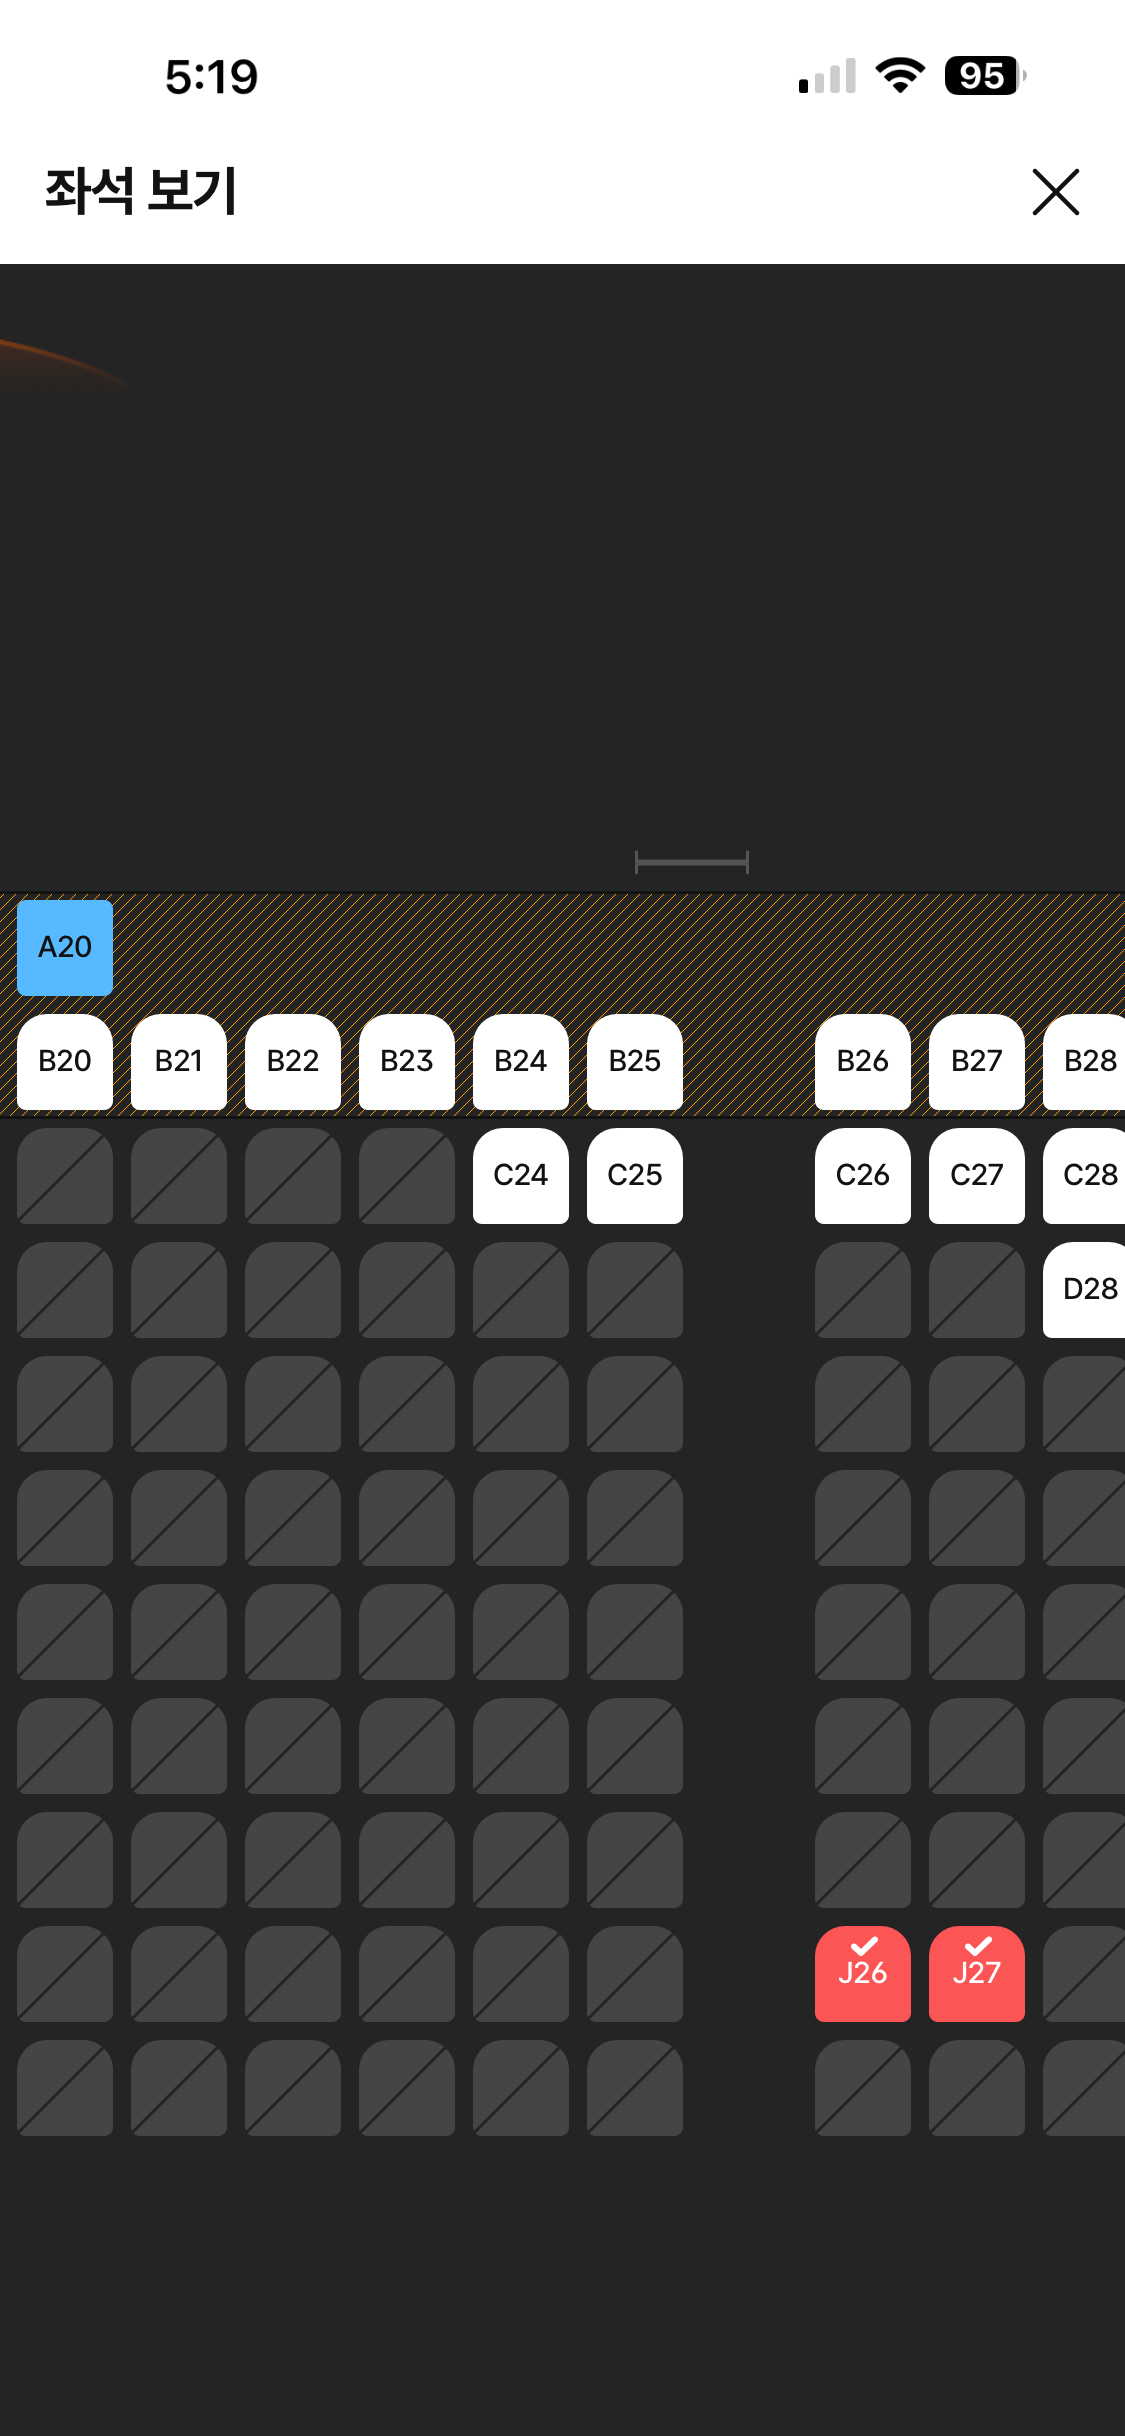Pick seat D28

(1086, 1289)
